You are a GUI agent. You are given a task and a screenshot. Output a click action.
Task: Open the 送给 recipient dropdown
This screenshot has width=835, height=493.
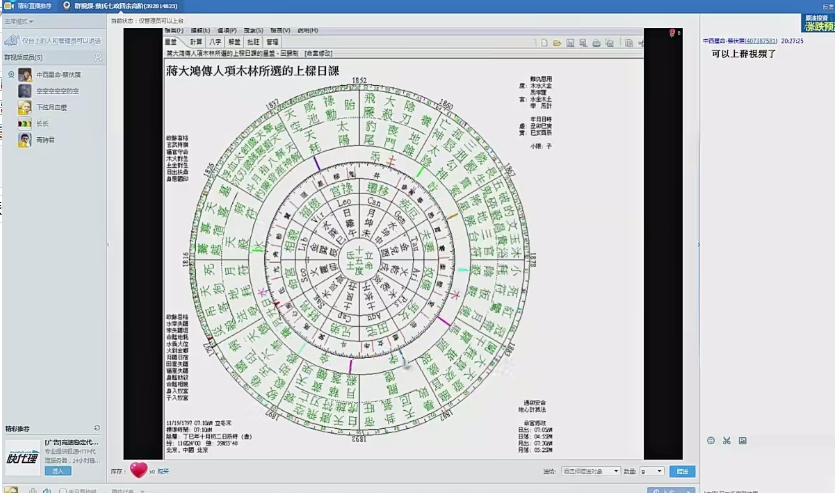click(x=591, y=471)
